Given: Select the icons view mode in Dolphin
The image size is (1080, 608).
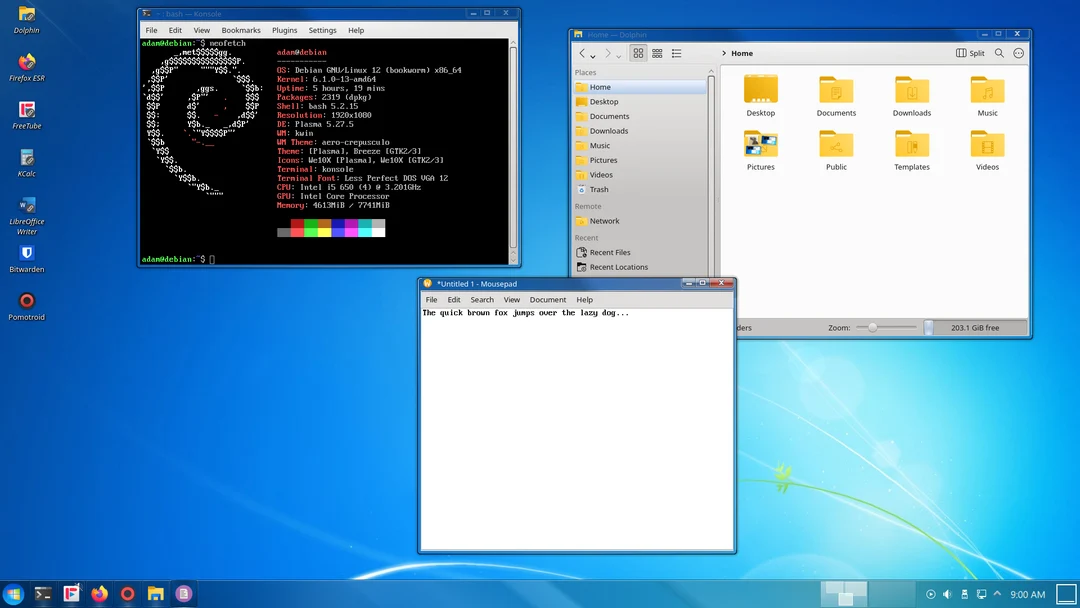Looking at the screenshot, I should click(638, 53).
